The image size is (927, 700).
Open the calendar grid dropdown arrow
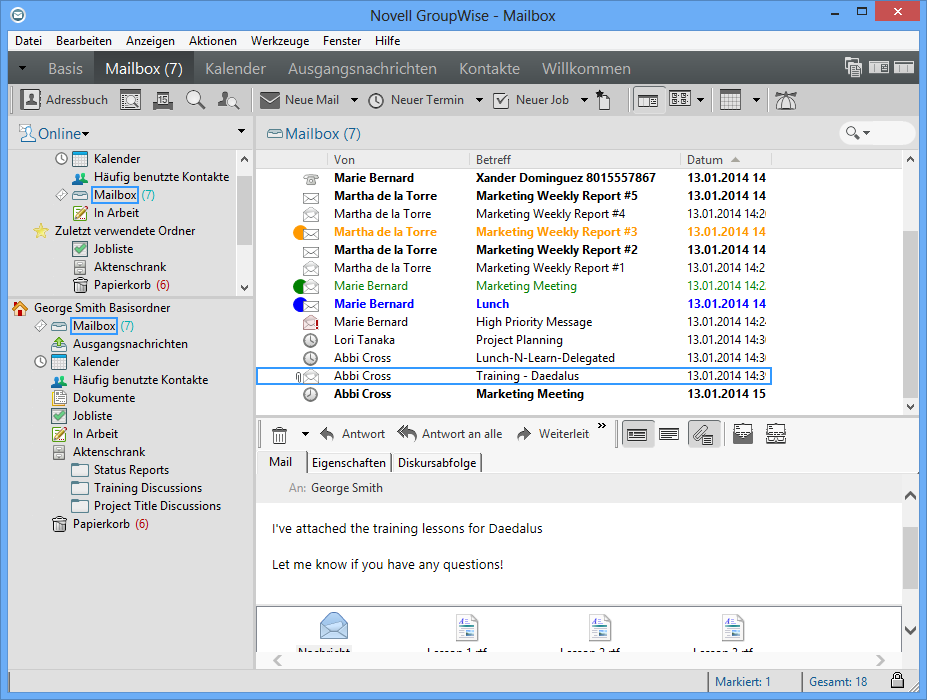coord(756,100)
